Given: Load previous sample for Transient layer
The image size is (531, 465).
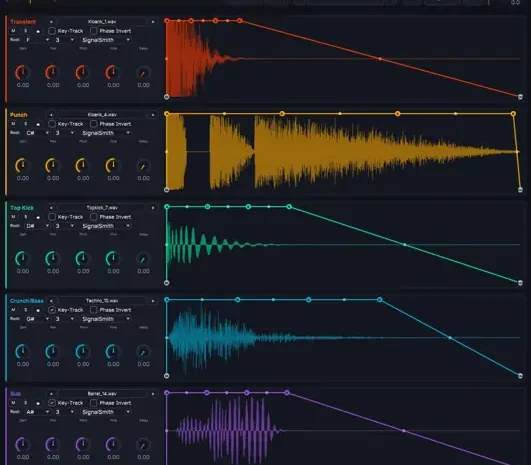Looking at the screenshot, I should pyautogui.click(x=51, y=22).
